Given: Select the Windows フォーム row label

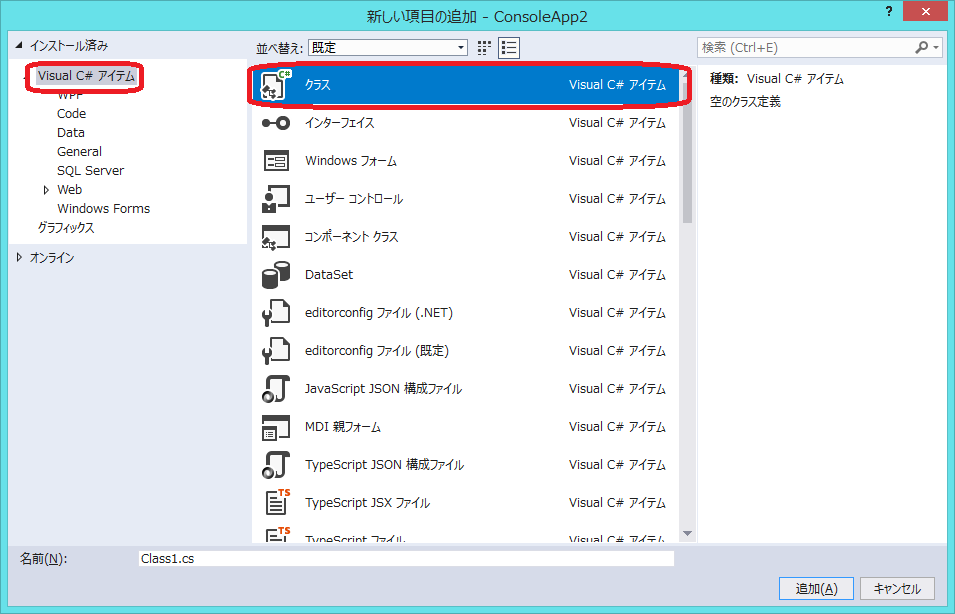Looking at the screenshot, I should [351, 161].
